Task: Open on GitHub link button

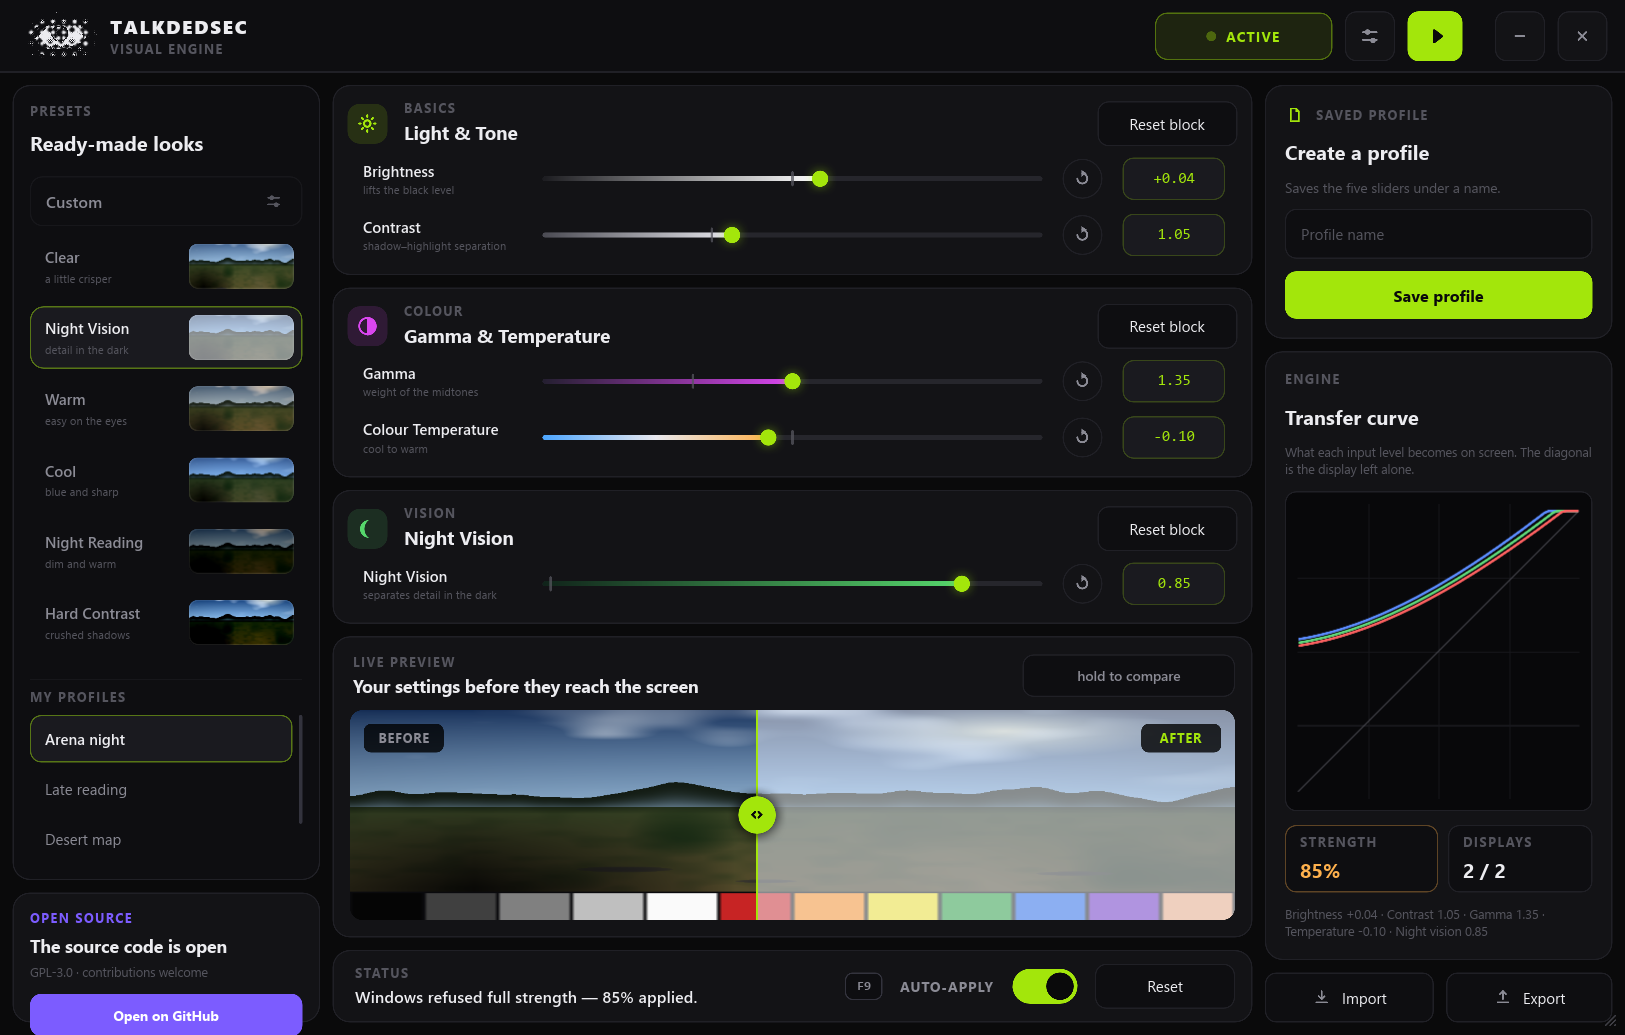Action: [x=166, y=1015]
